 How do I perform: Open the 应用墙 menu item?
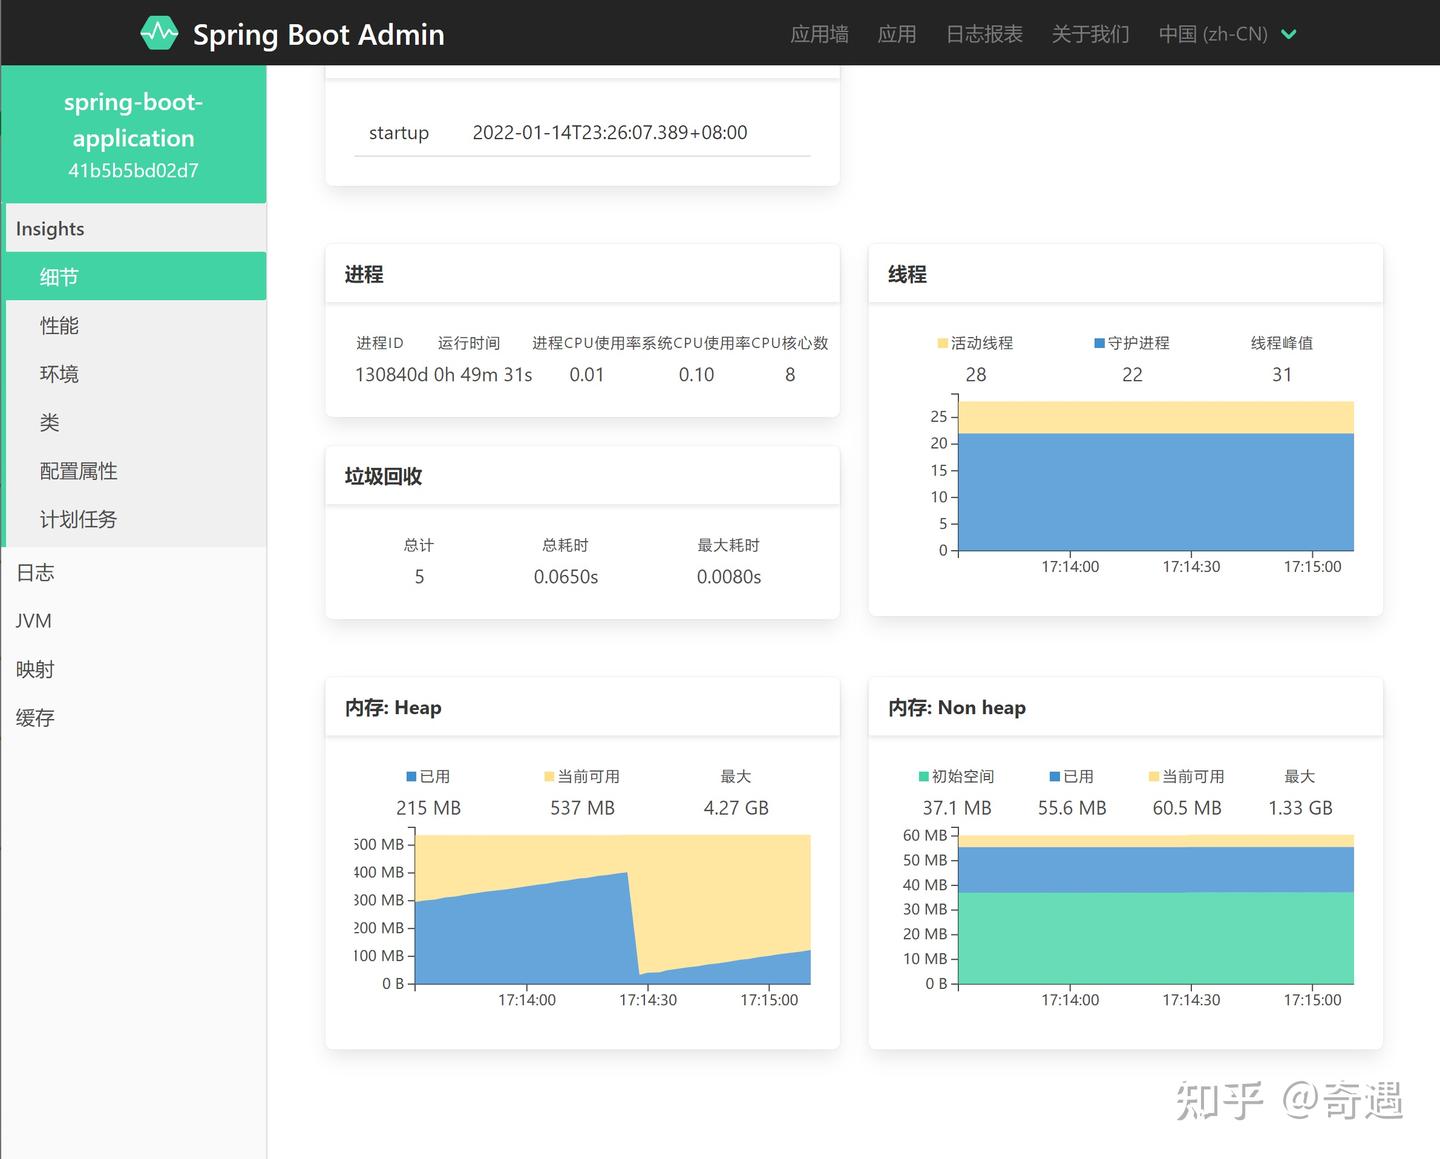(x=818, y=33)
